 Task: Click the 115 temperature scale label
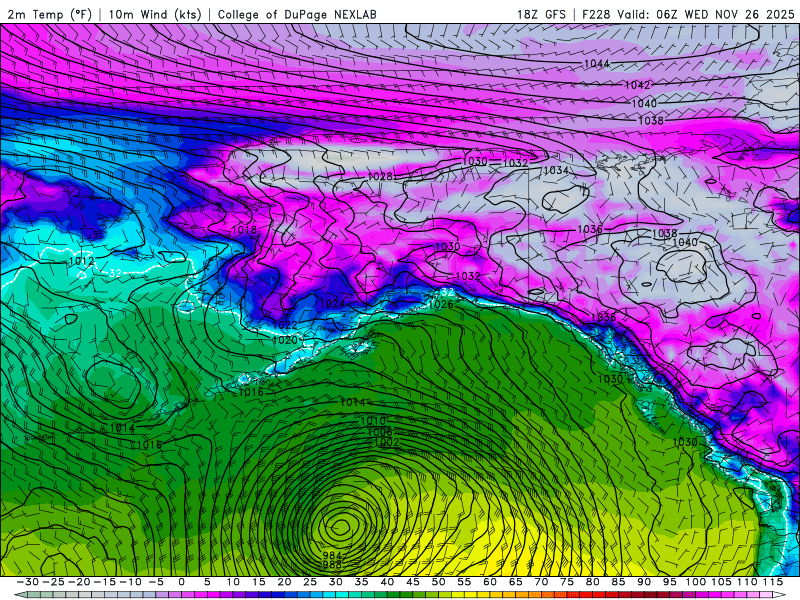point(773,582)
